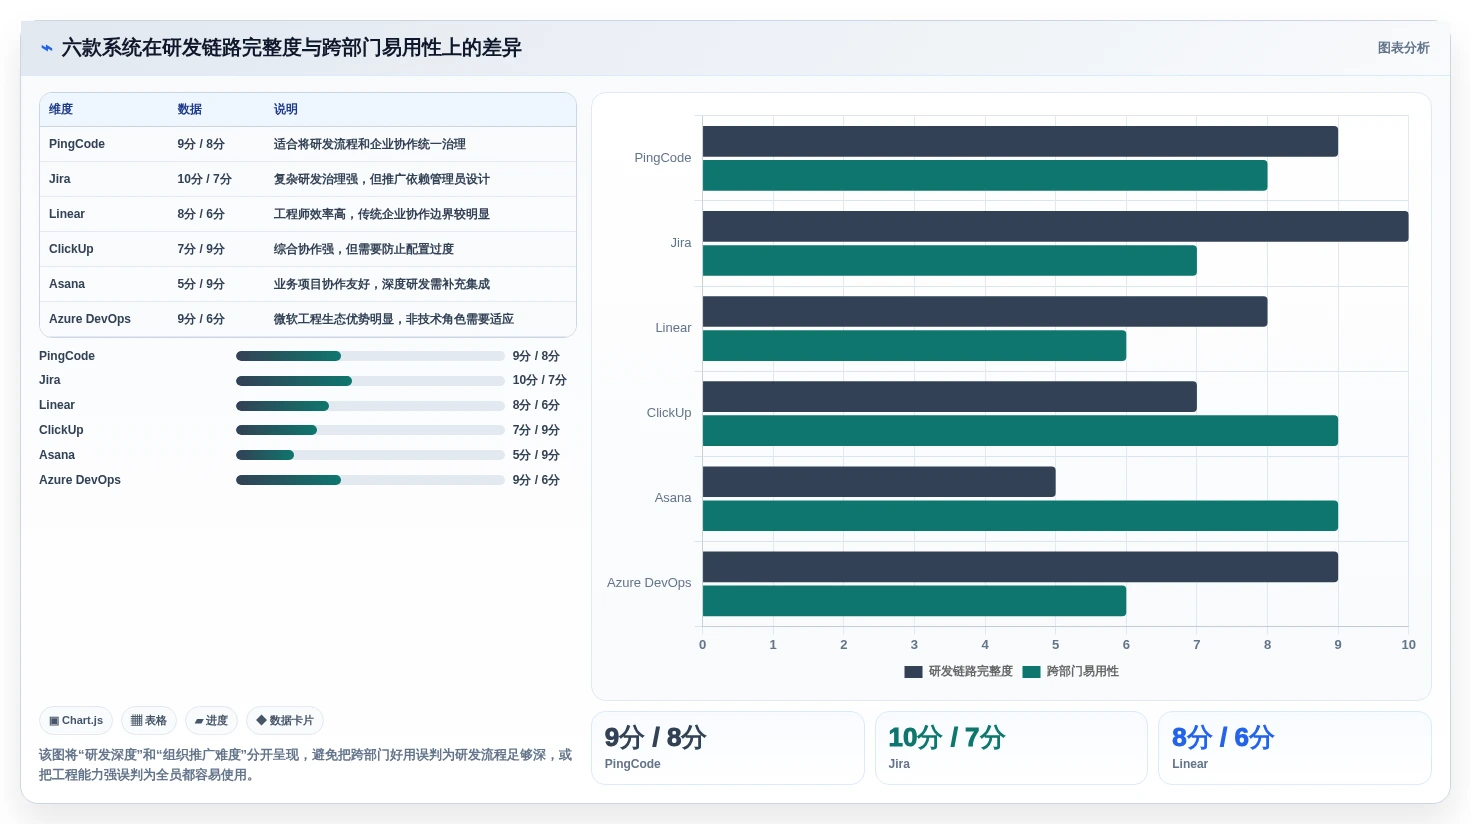Click the x-axis tick label 10

pos(1408,645)
